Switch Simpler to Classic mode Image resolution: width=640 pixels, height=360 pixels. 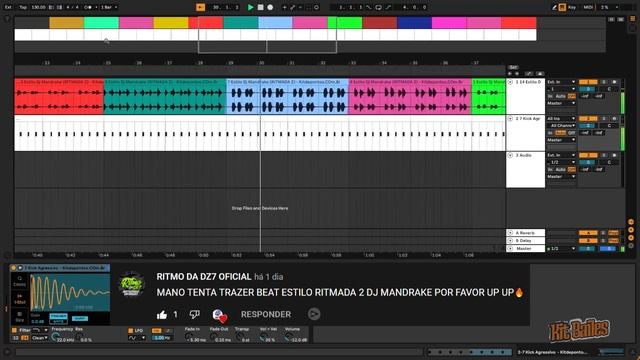[20, 281]
